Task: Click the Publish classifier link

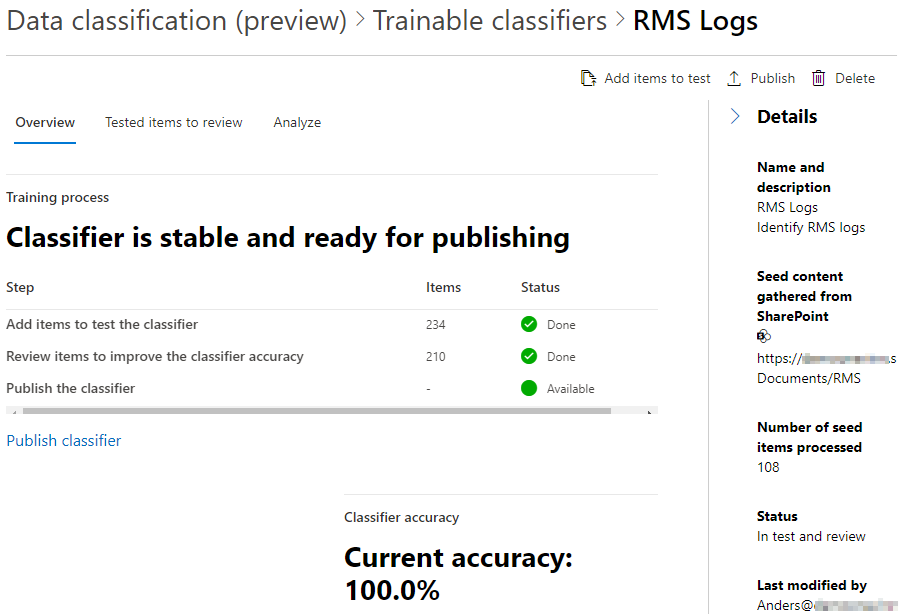Action: (63, 440)
